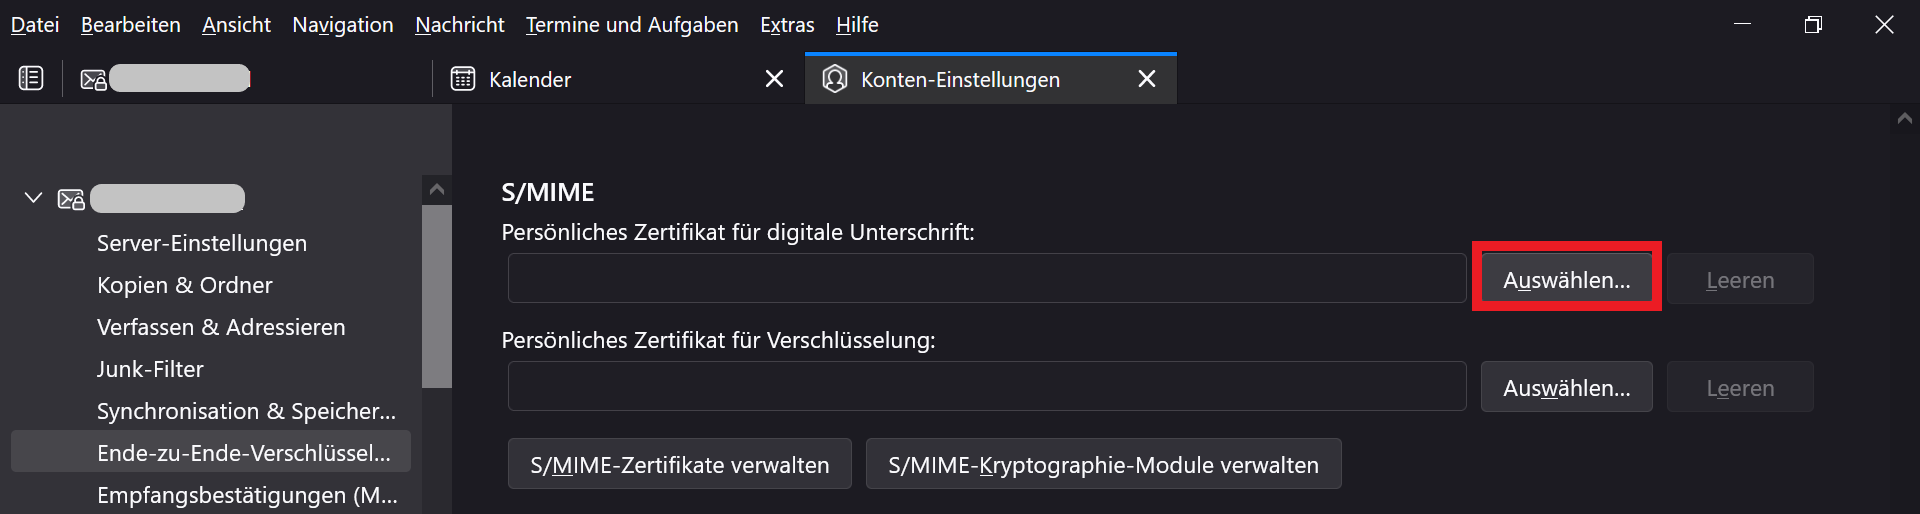Select Server-Einstellungen in the sidebar
Screen dimensions: 1920x514
click(202, 243)
